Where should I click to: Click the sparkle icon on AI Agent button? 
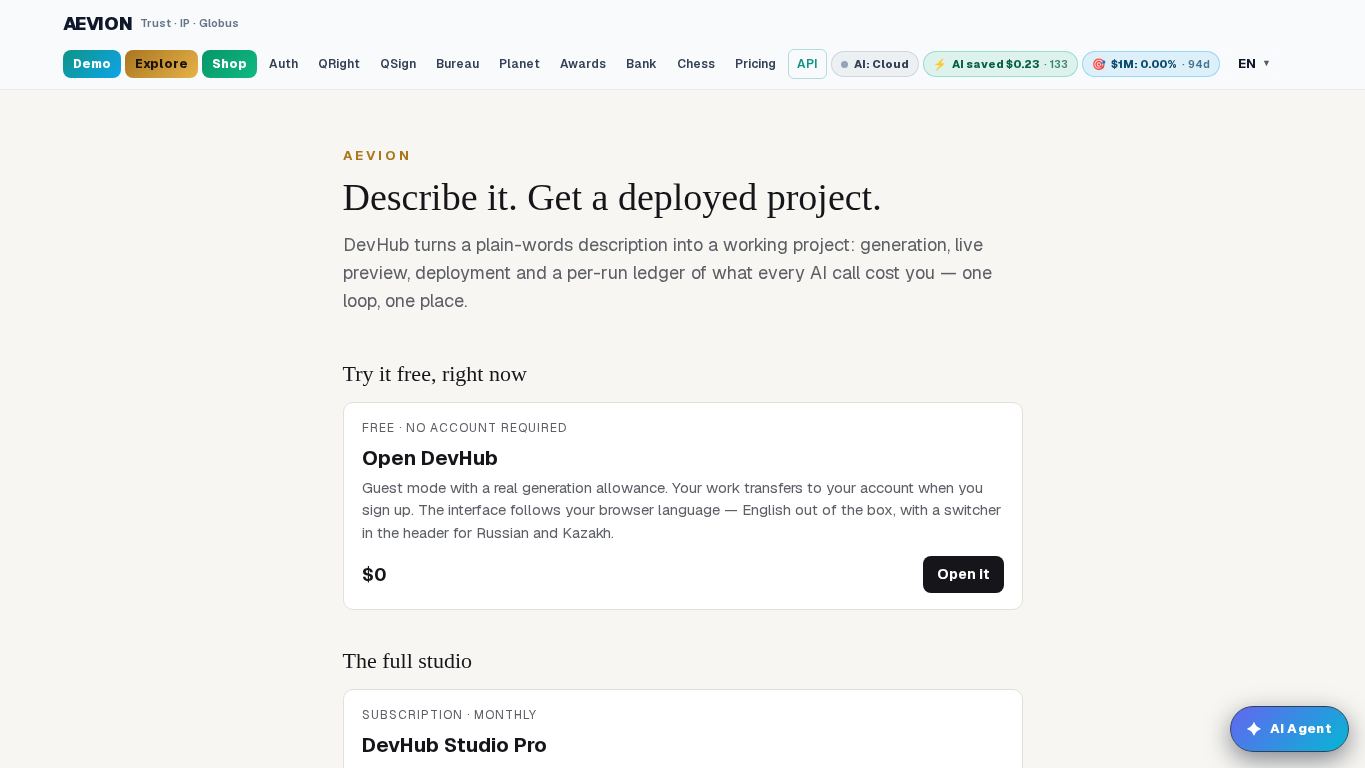pyautogui.click(x=1254, y=729)
